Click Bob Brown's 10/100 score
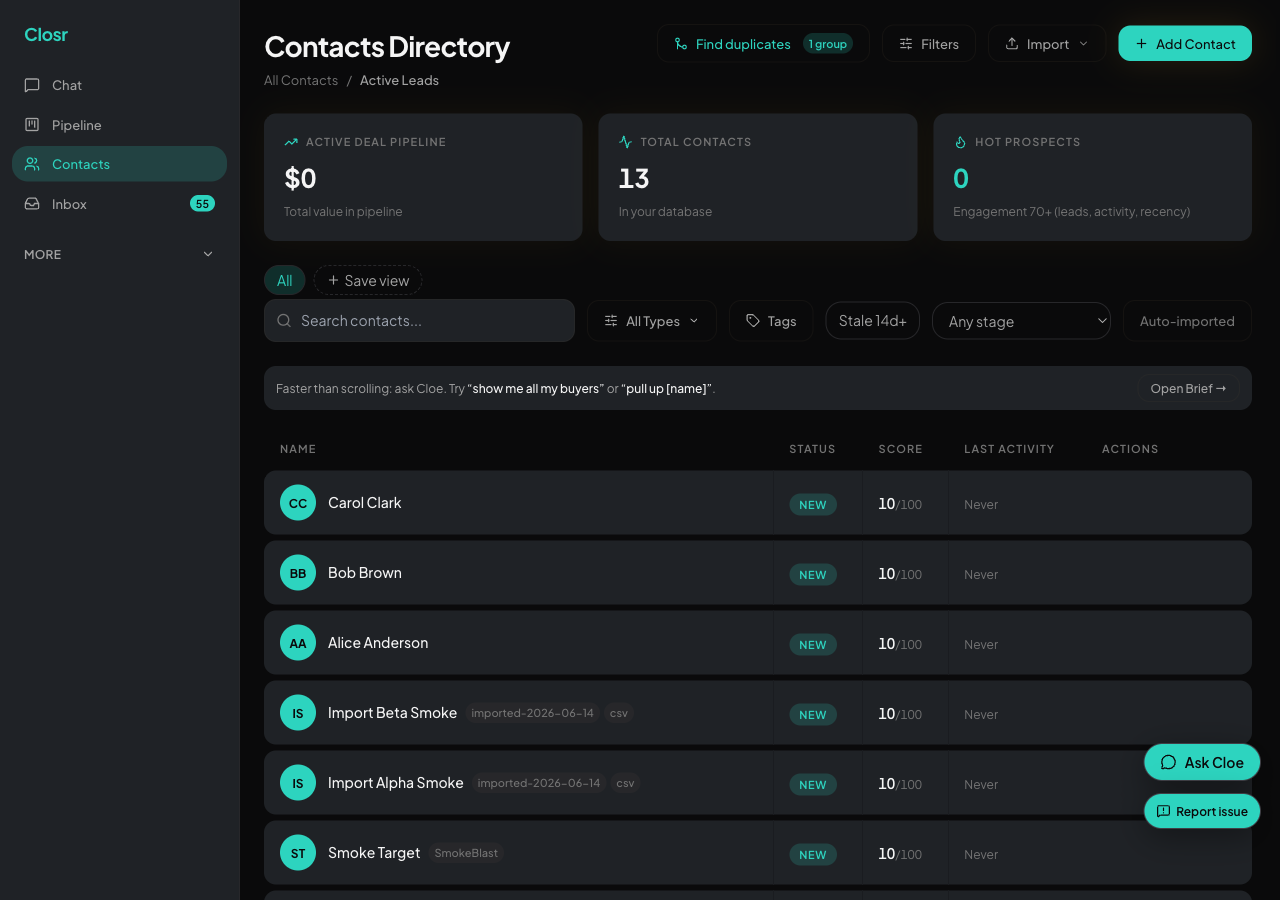This screenshot has width=1280, height=900. pyautogui.click(x=900, y=574)
